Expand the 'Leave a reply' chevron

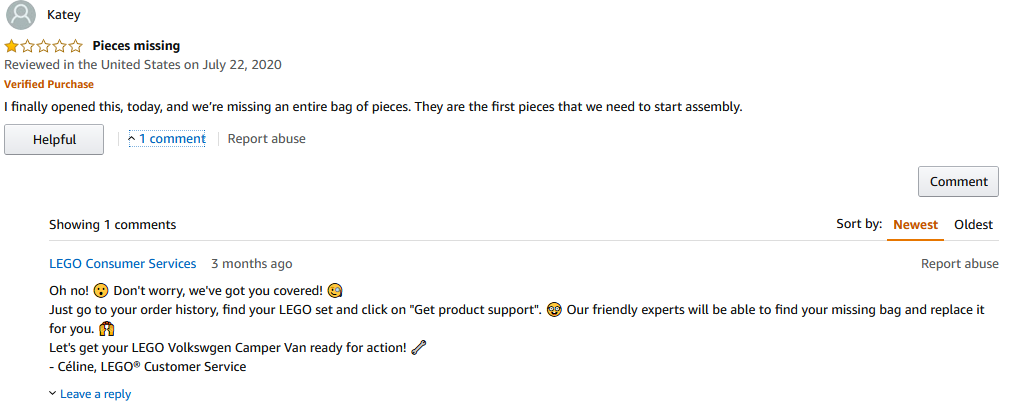click(52, 394)
